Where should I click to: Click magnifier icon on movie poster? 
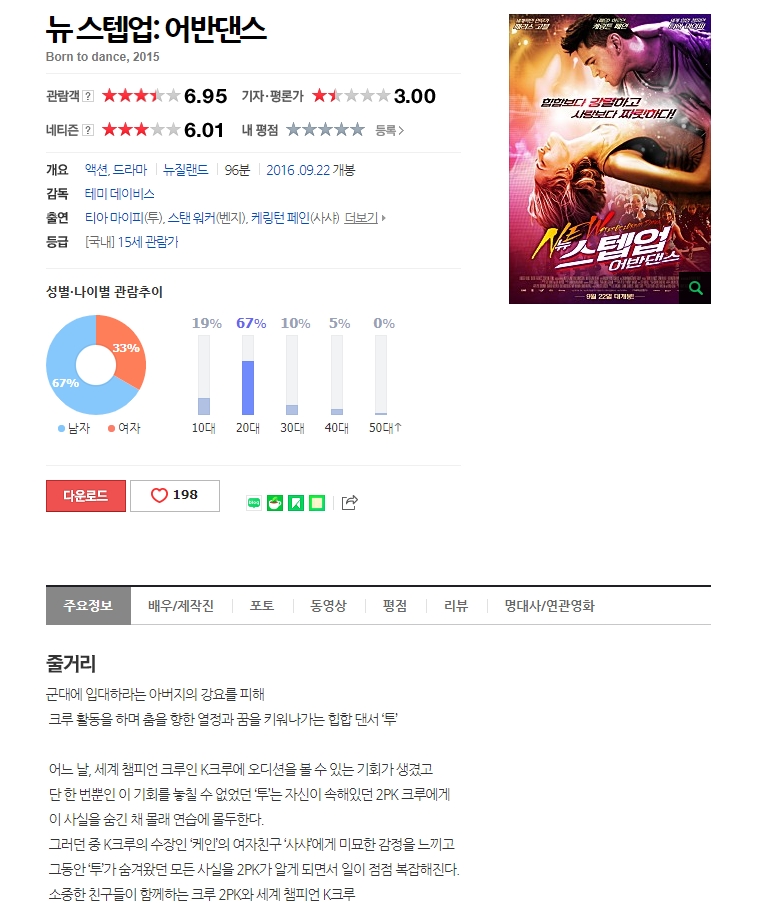point(695,288)
